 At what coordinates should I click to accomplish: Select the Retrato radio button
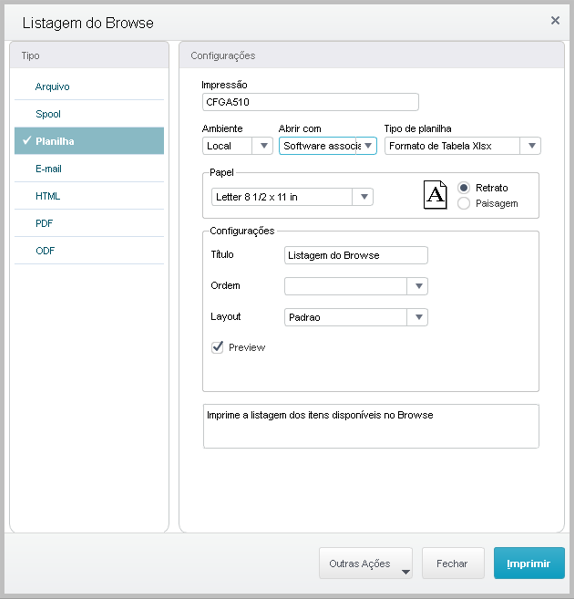(463, 188)
